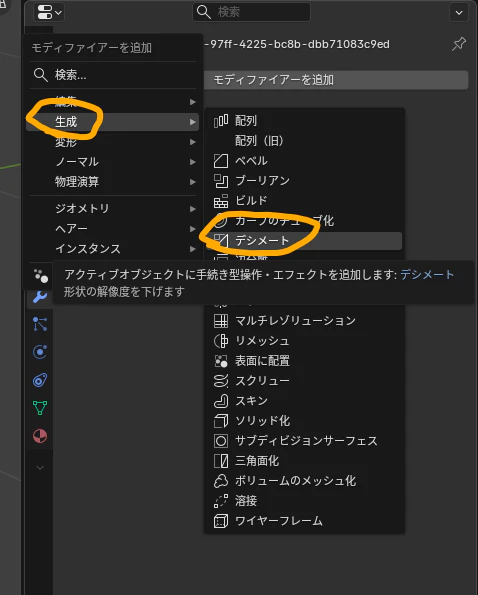This screenshot has height=595, width=478.
Task: Open the Material properties sphere tab
Action: click(x=40, y=436)
